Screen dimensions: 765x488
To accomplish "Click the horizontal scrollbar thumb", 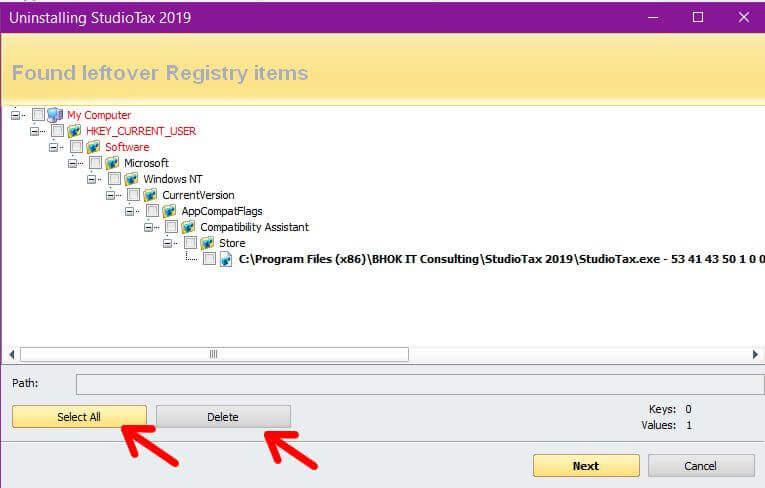I will [x=214, y=354].
